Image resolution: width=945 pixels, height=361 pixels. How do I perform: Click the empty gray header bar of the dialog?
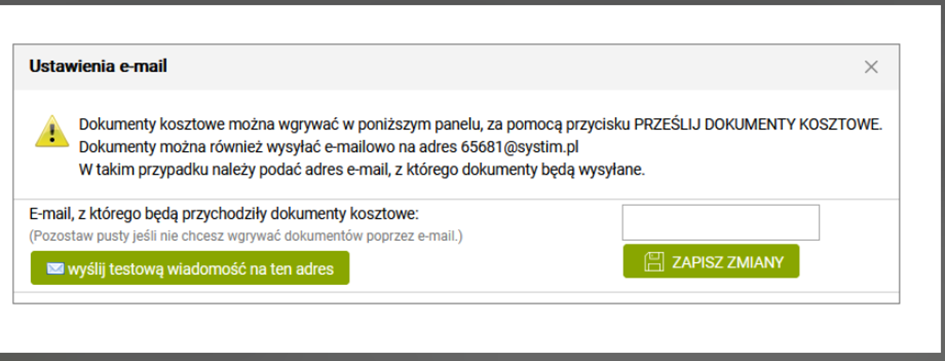(512, 67)
